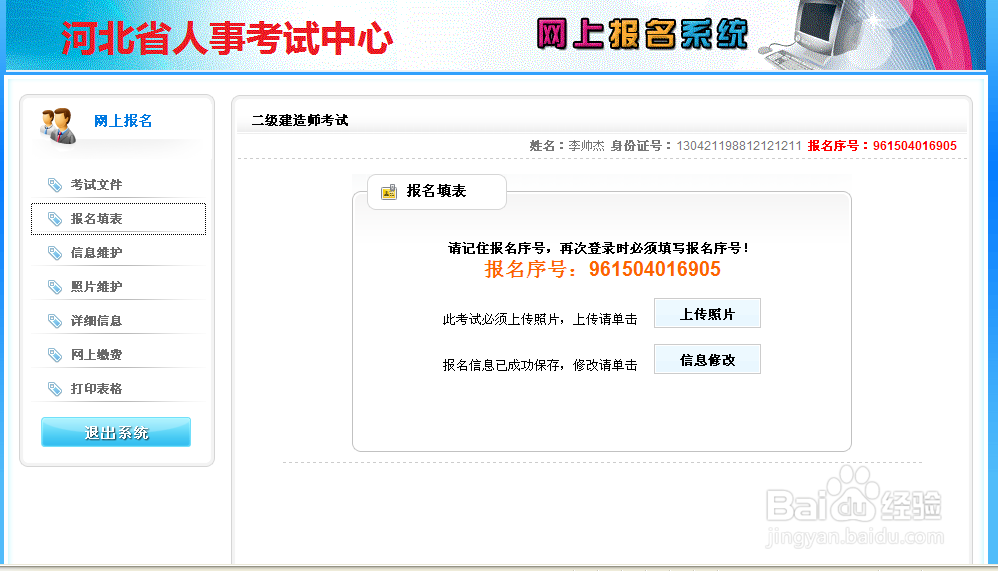Click the large orange 报名序号 961504016905

click(x=602, y=269)
